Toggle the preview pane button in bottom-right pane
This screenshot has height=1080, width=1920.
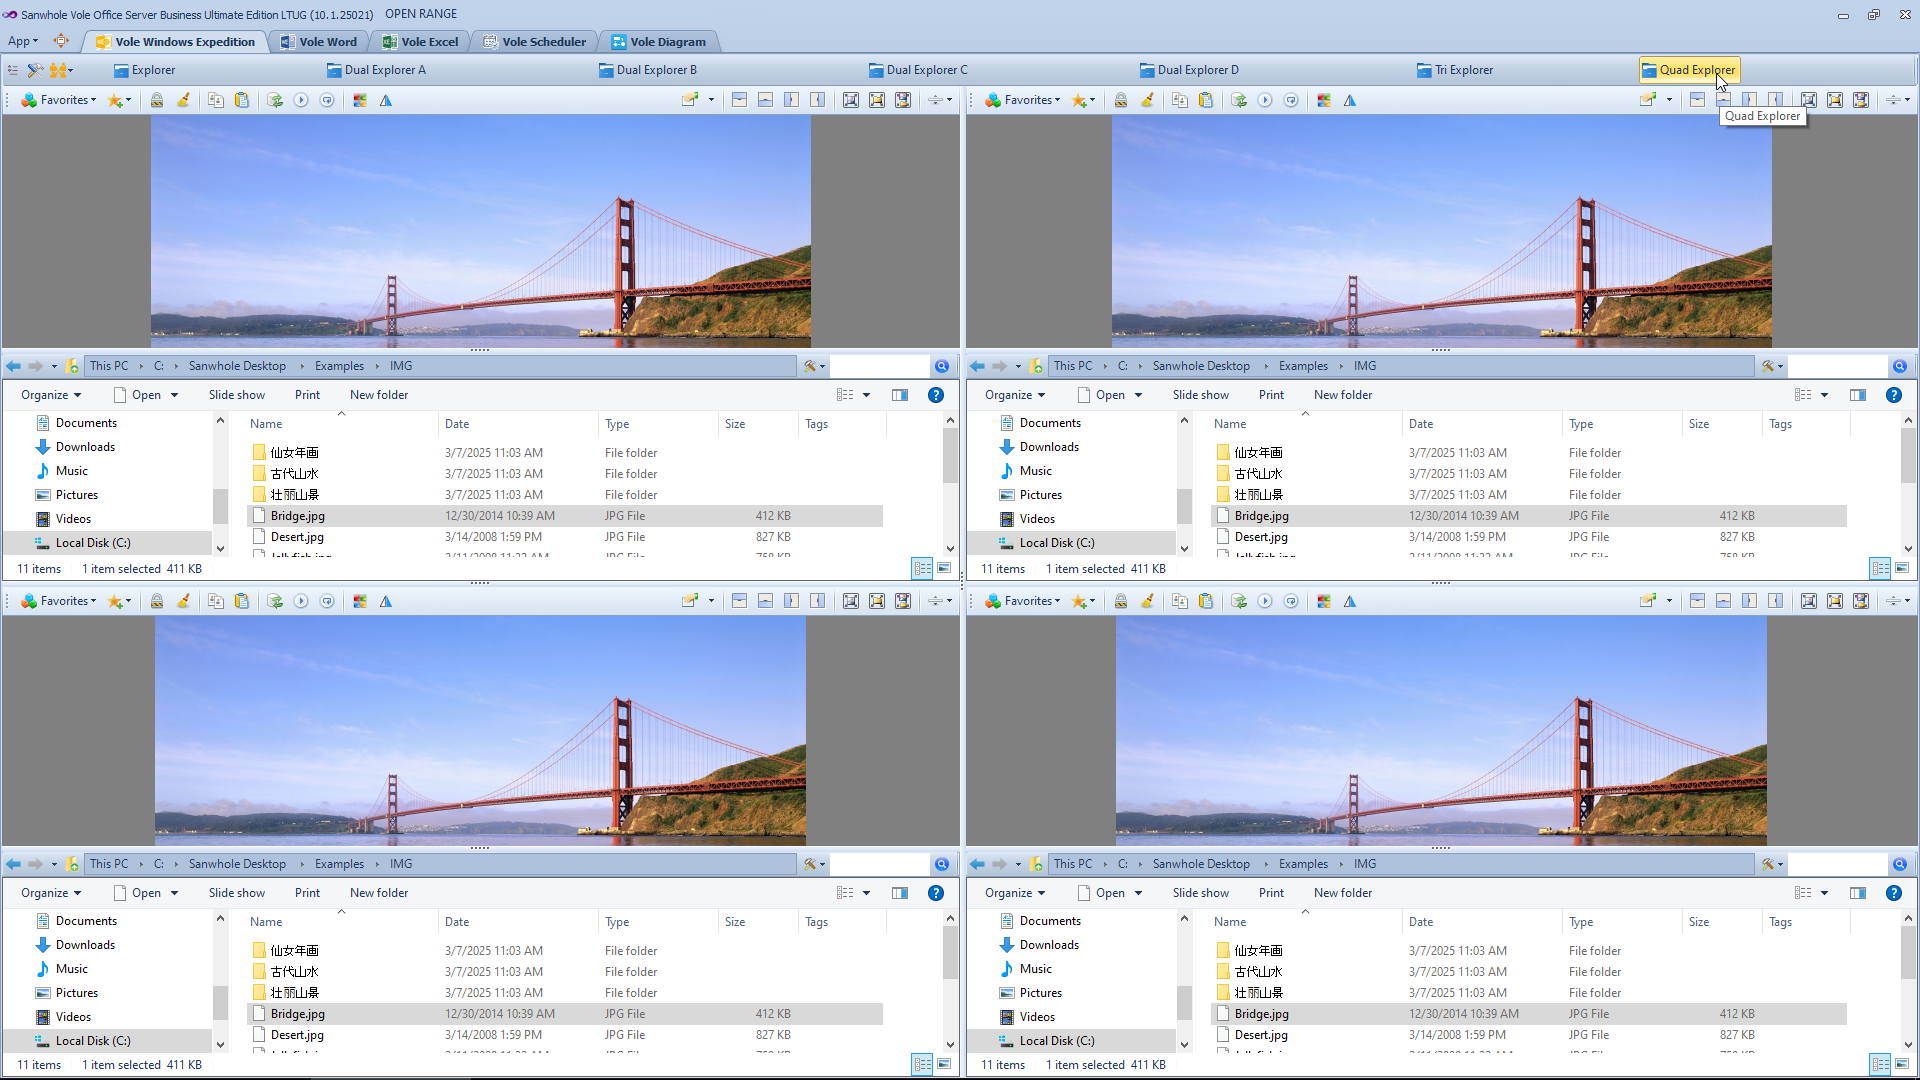point(1858,893)
